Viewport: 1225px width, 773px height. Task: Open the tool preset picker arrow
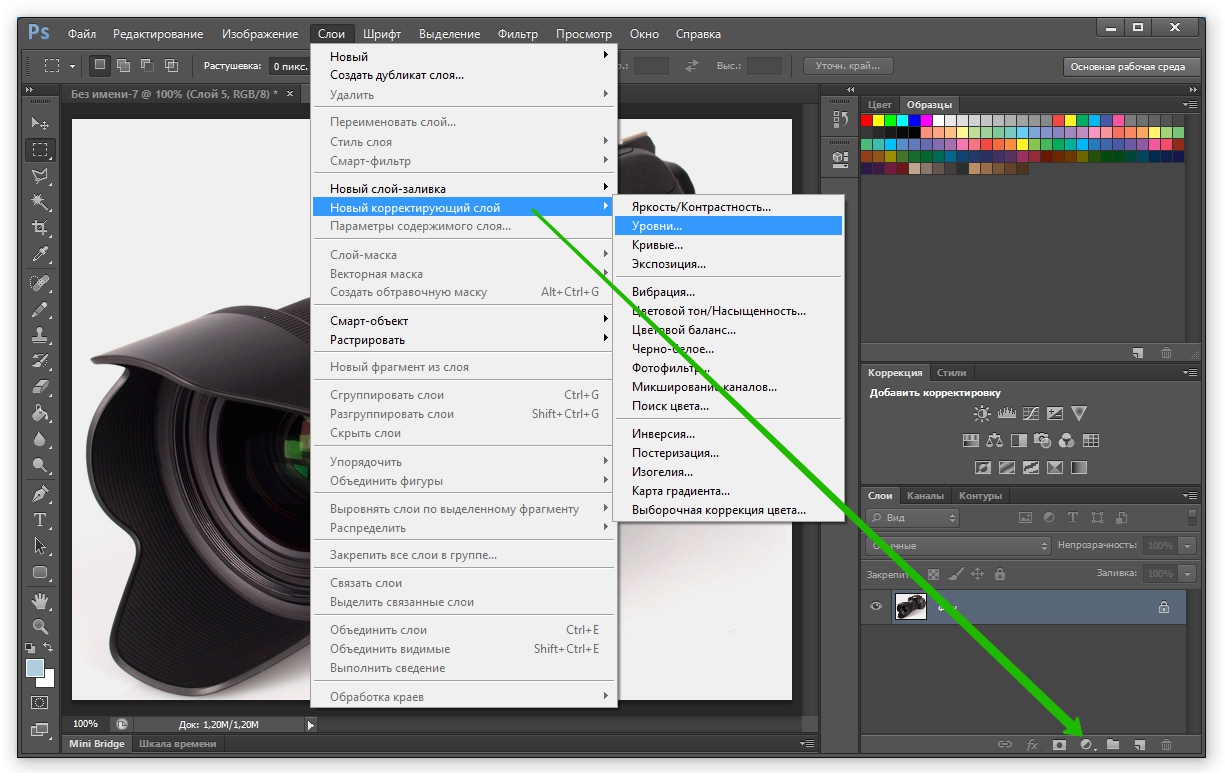(72, 67)
